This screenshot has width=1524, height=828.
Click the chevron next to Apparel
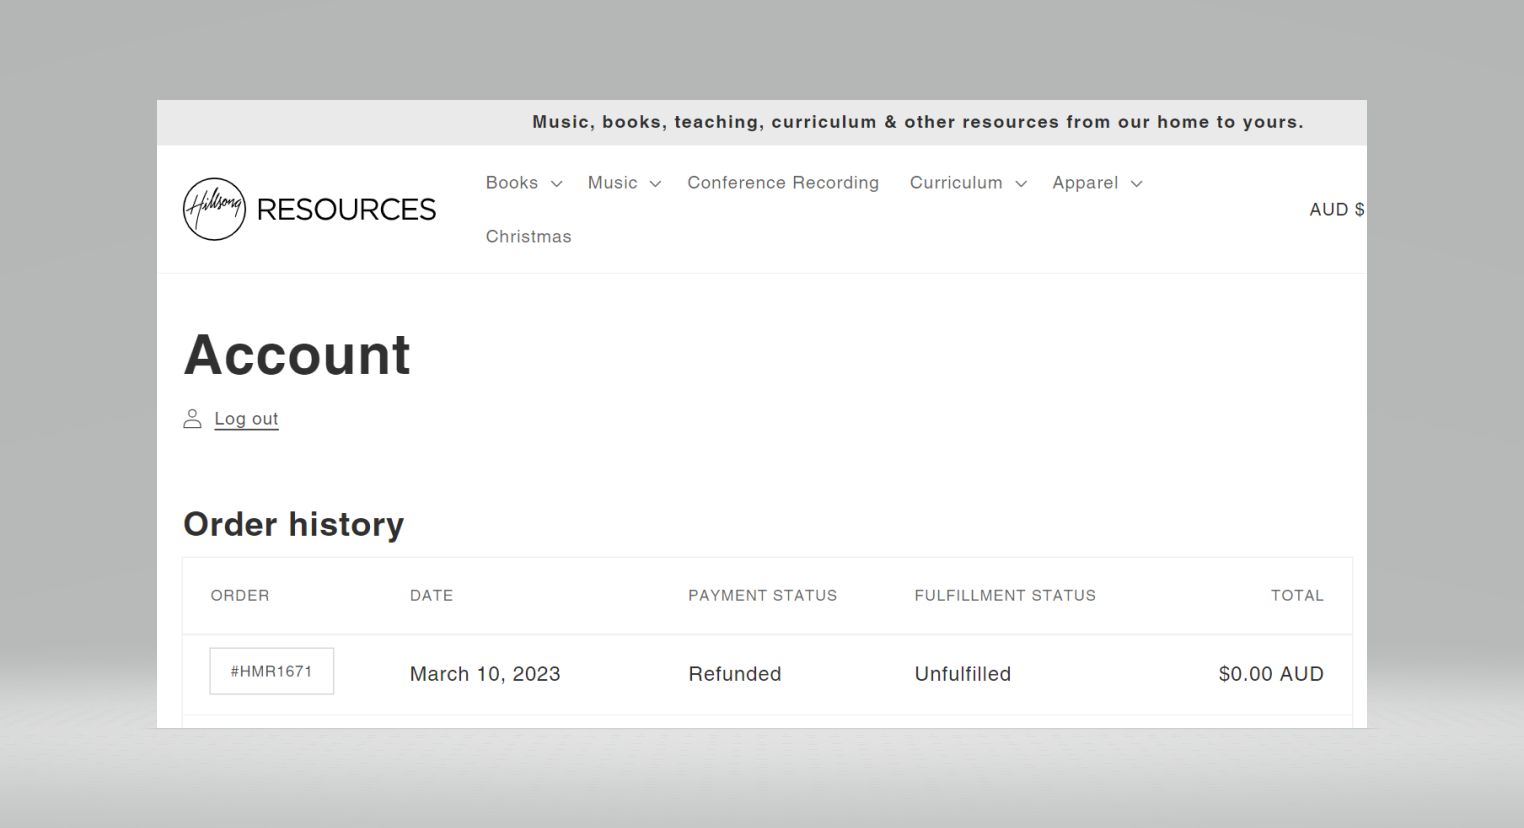tap(1137, 184)
